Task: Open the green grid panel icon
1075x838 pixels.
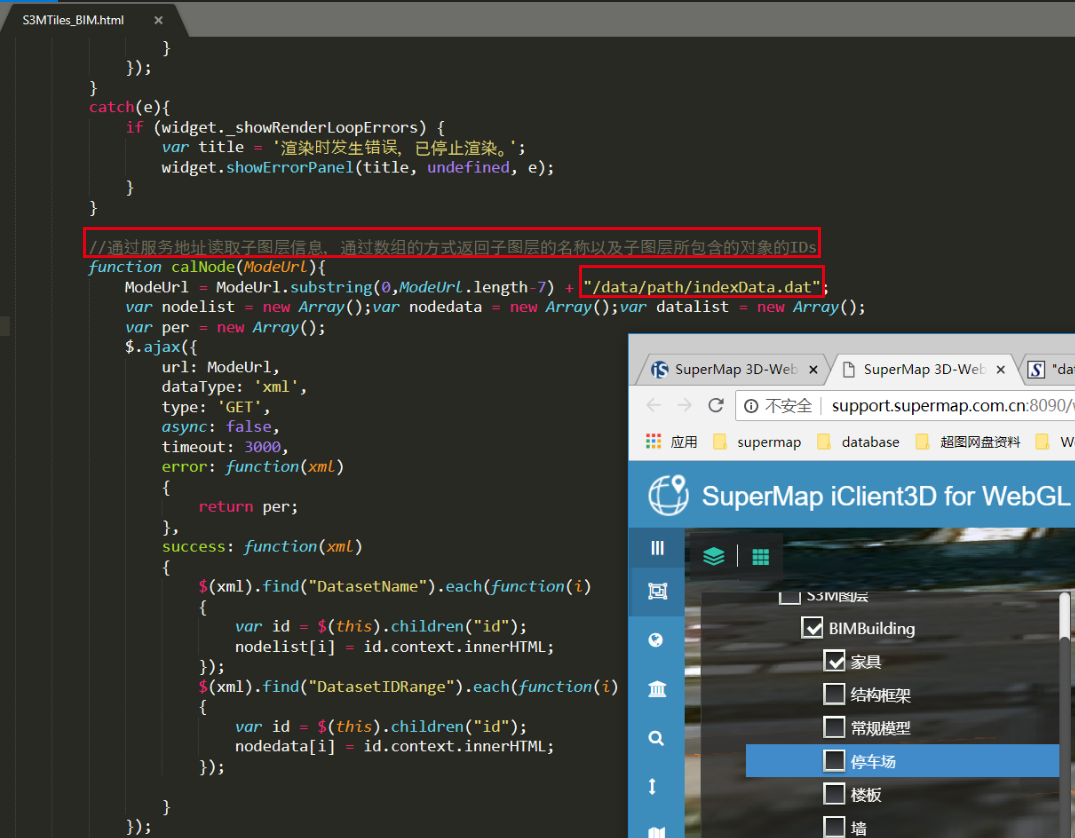Action: pyautogui.click(x=760, y=557)
